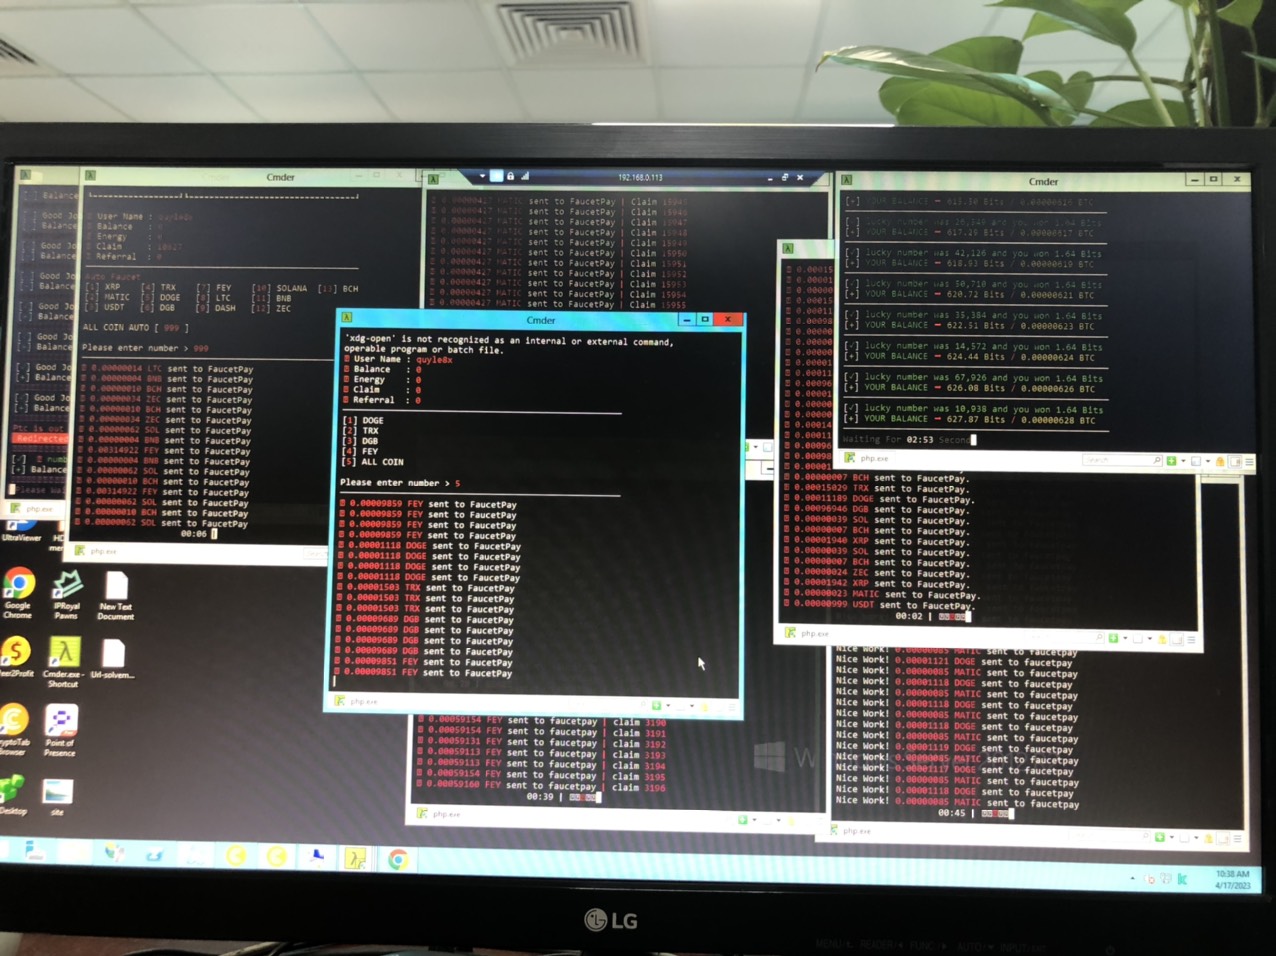The image size is (1276, 956).
Task: Click search magnifier in 'FaucetPay.' window status bar
Action: 1099,637
